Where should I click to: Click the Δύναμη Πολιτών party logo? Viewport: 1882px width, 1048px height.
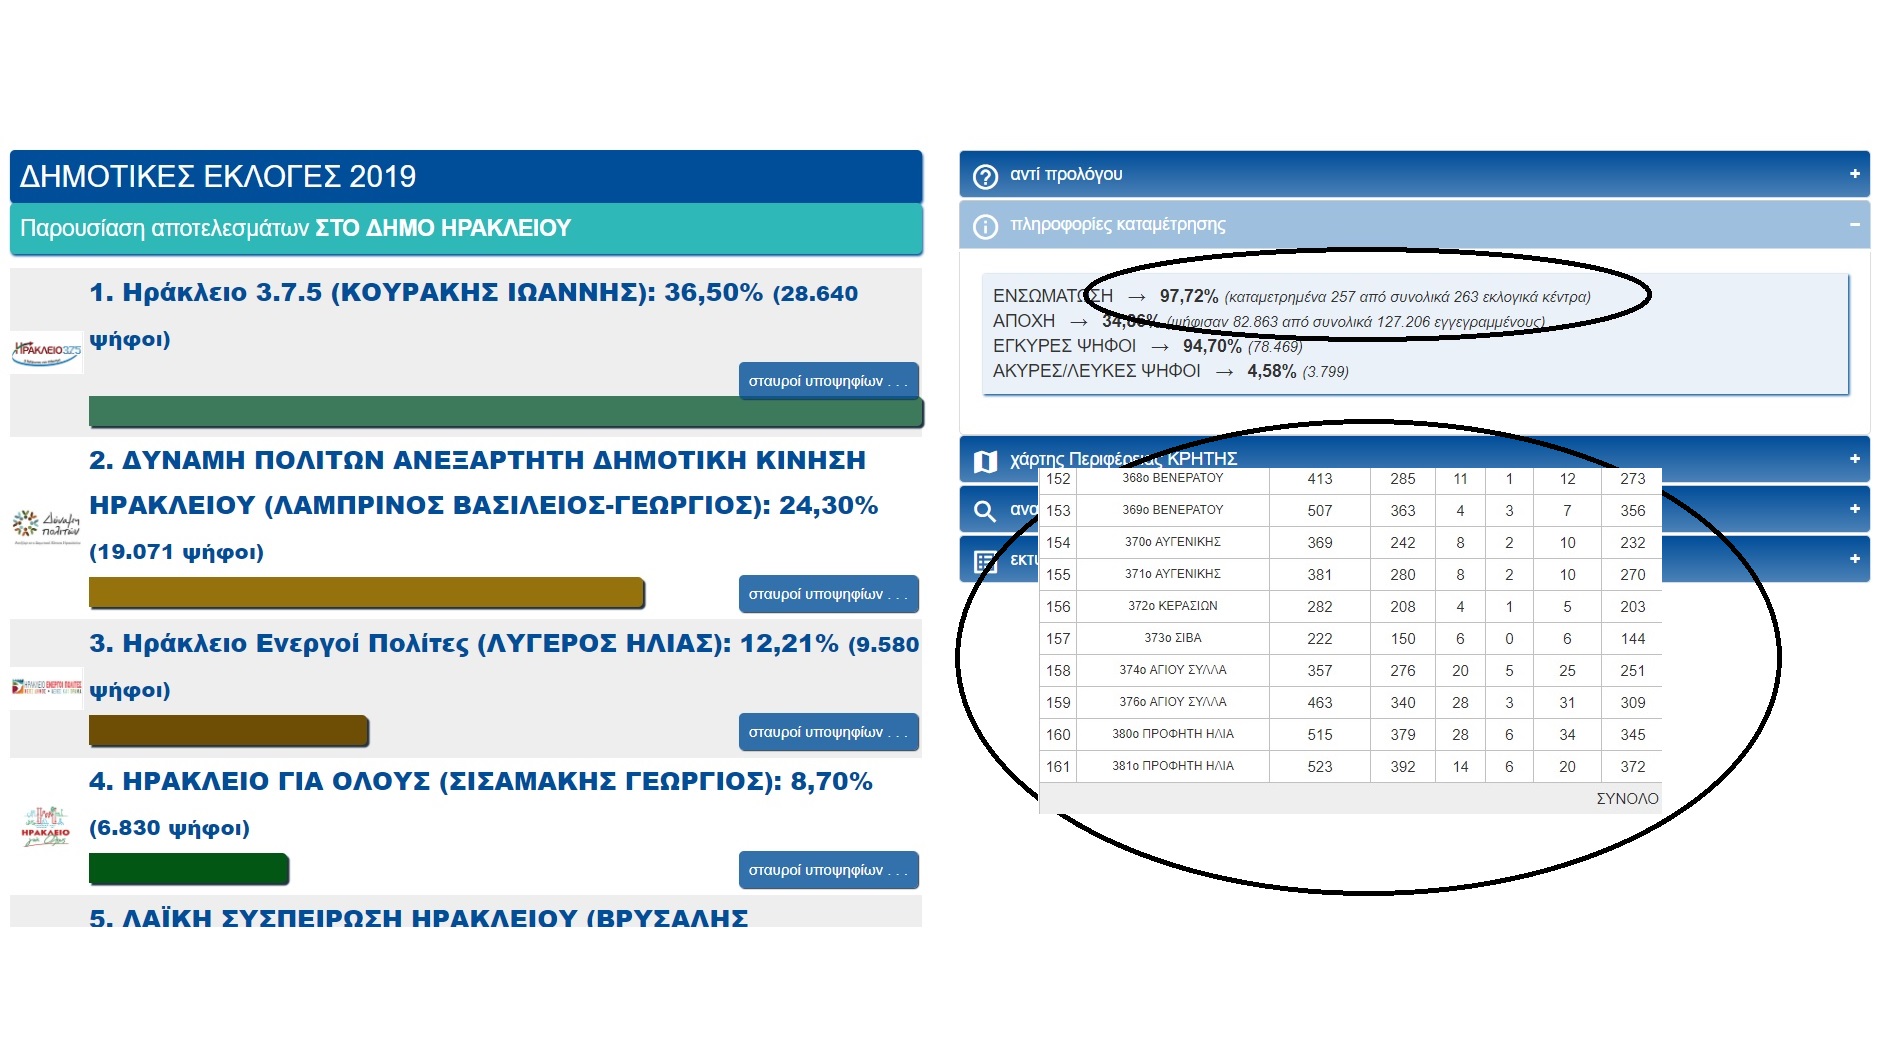(x=46, y=525)
